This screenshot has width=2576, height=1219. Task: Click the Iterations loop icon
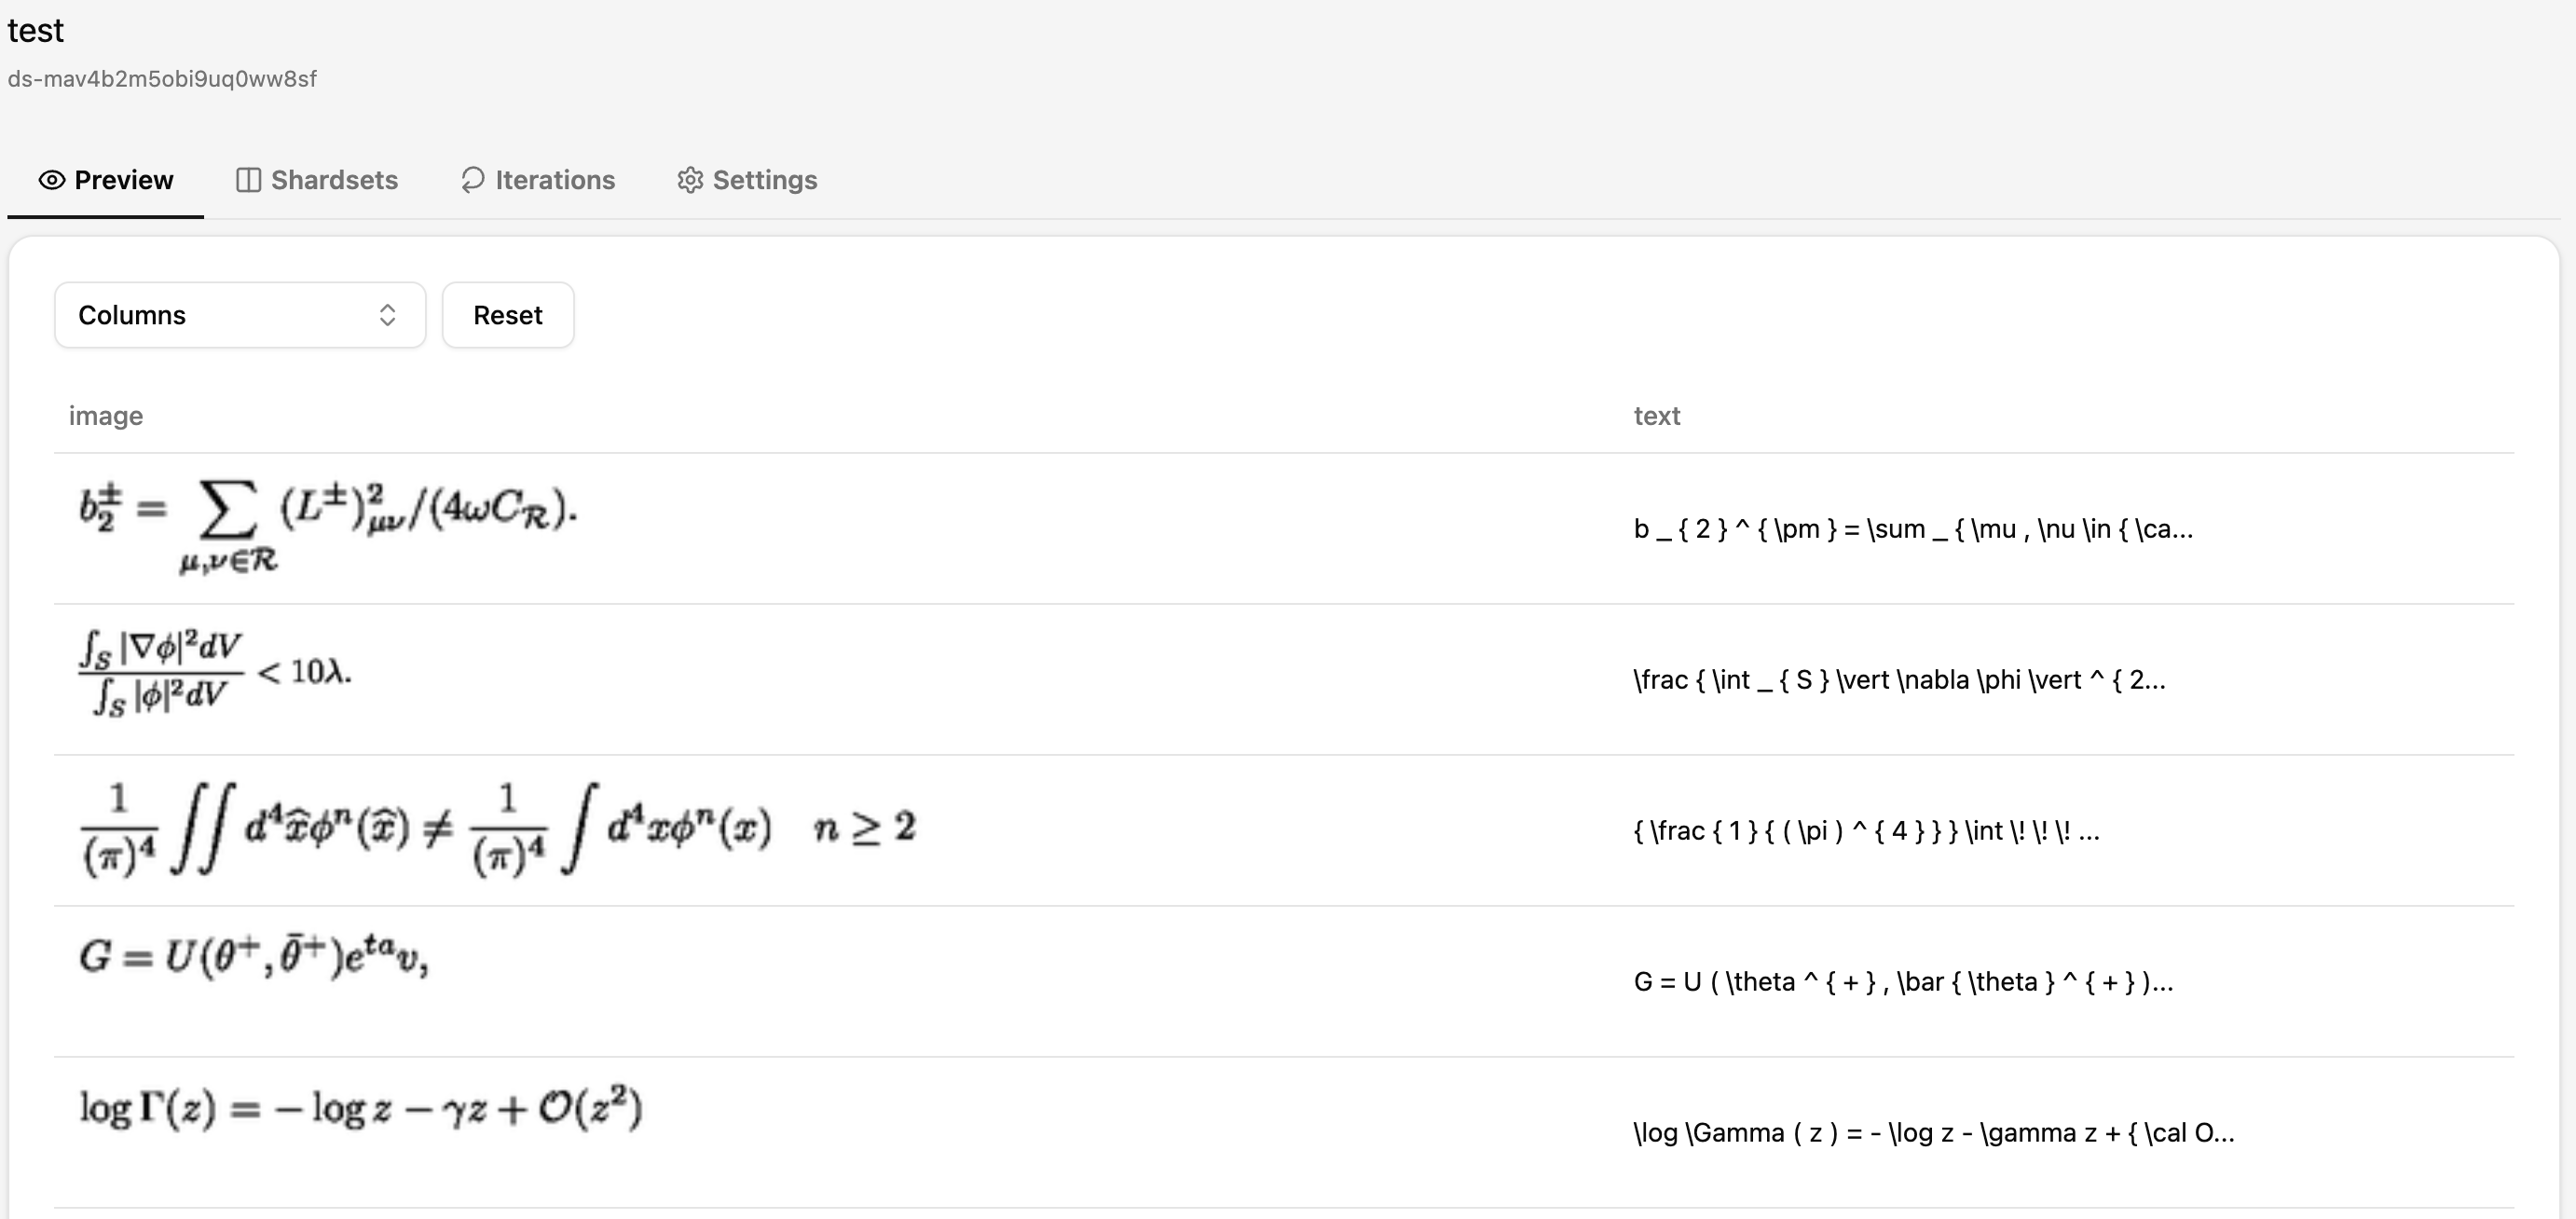[473, 180]
